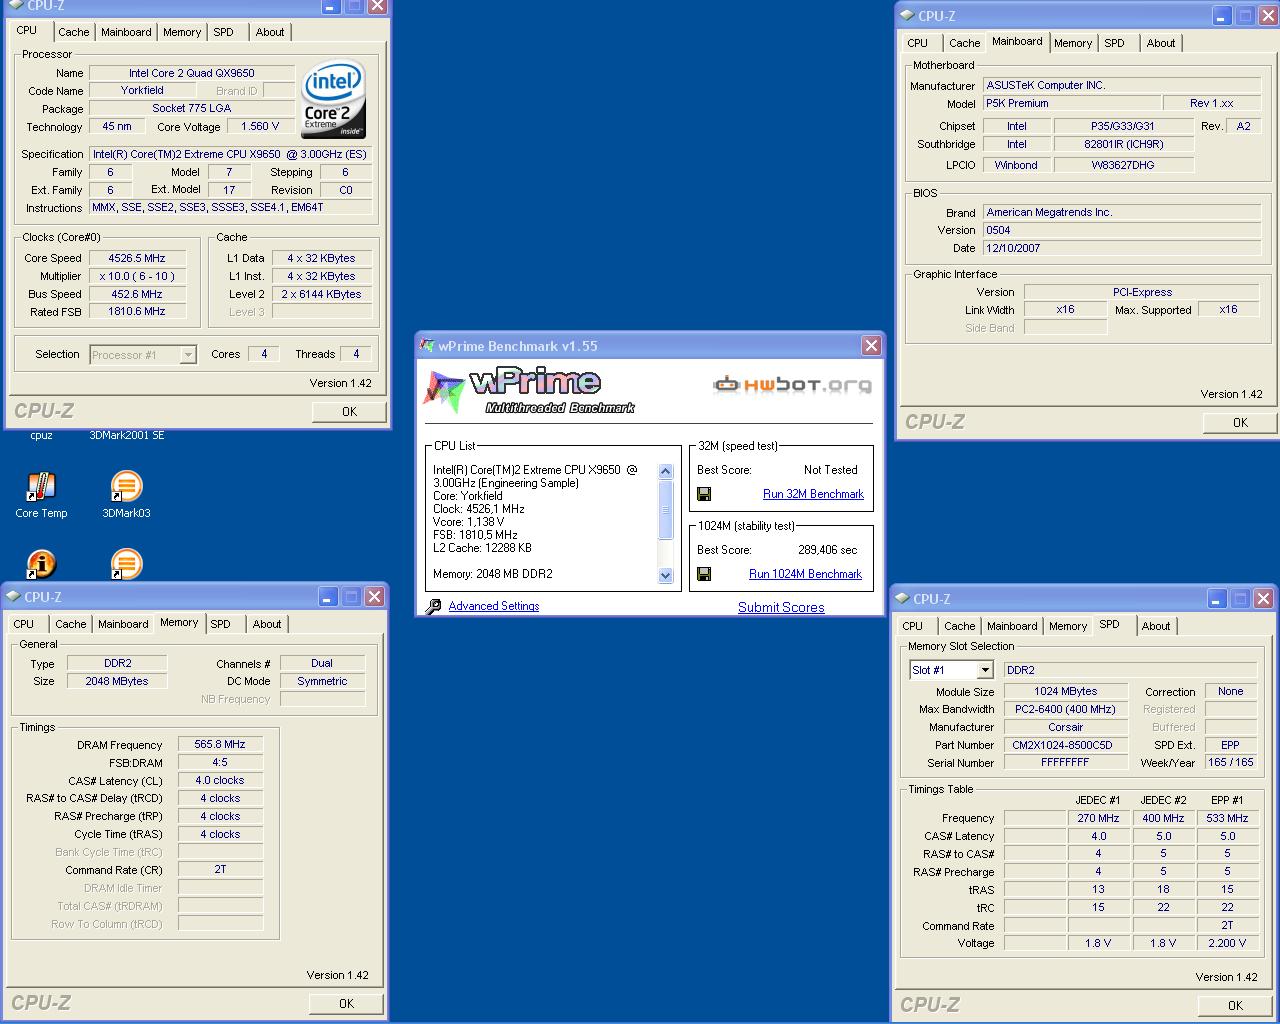The image size is (1280, 1024).
Task: Click the wPrime title bar icon
Action: point(427,346)
